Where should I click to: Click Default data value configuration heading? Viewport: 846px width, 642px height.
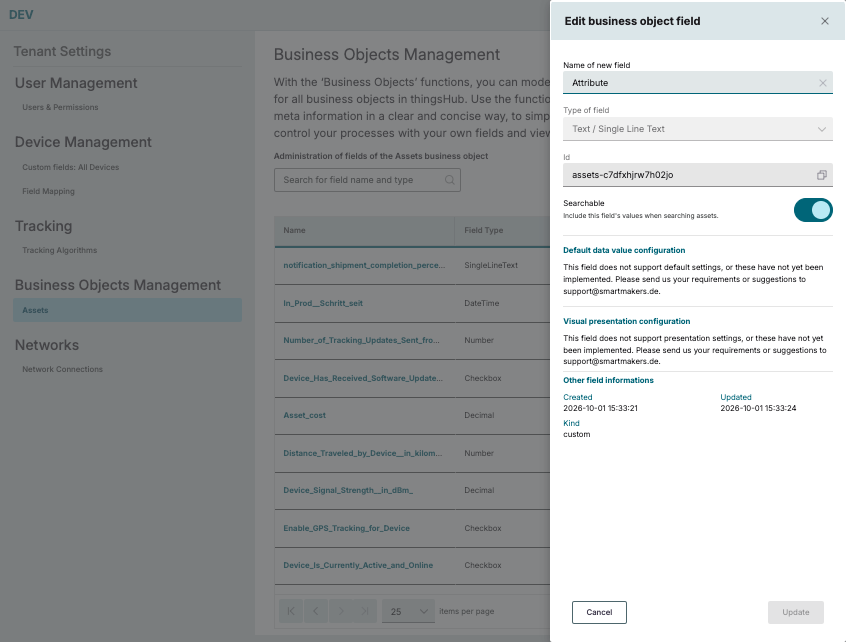[x=624, y=250]
